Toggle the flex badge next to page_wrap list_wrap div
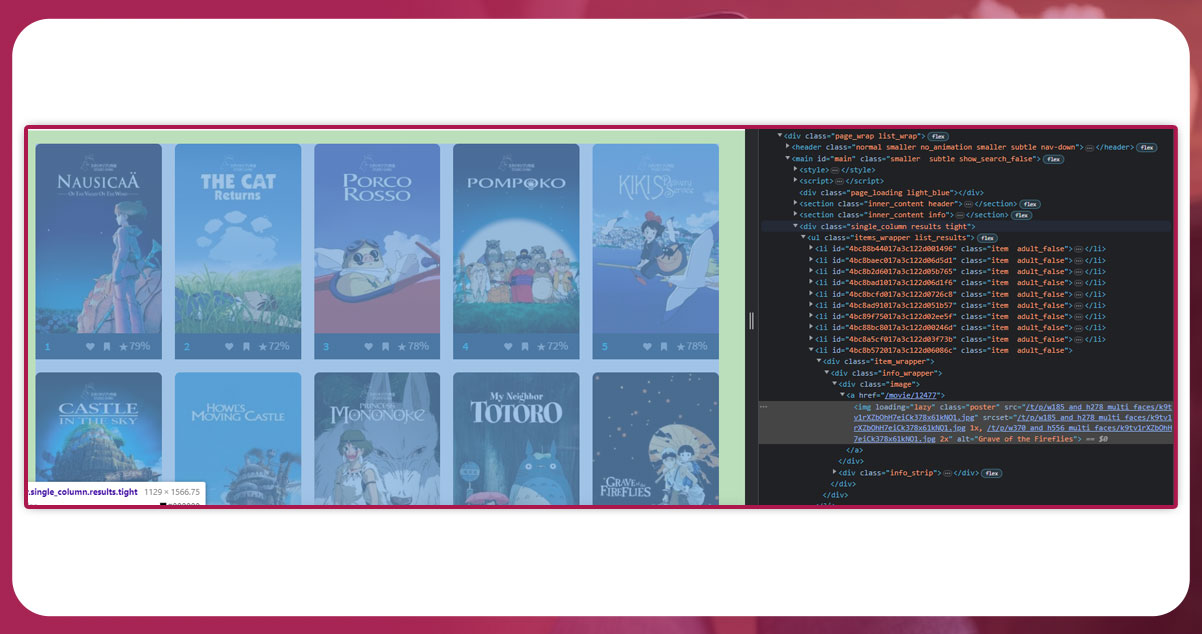The width and height of the screenshot is (1202, 634). 938,136
